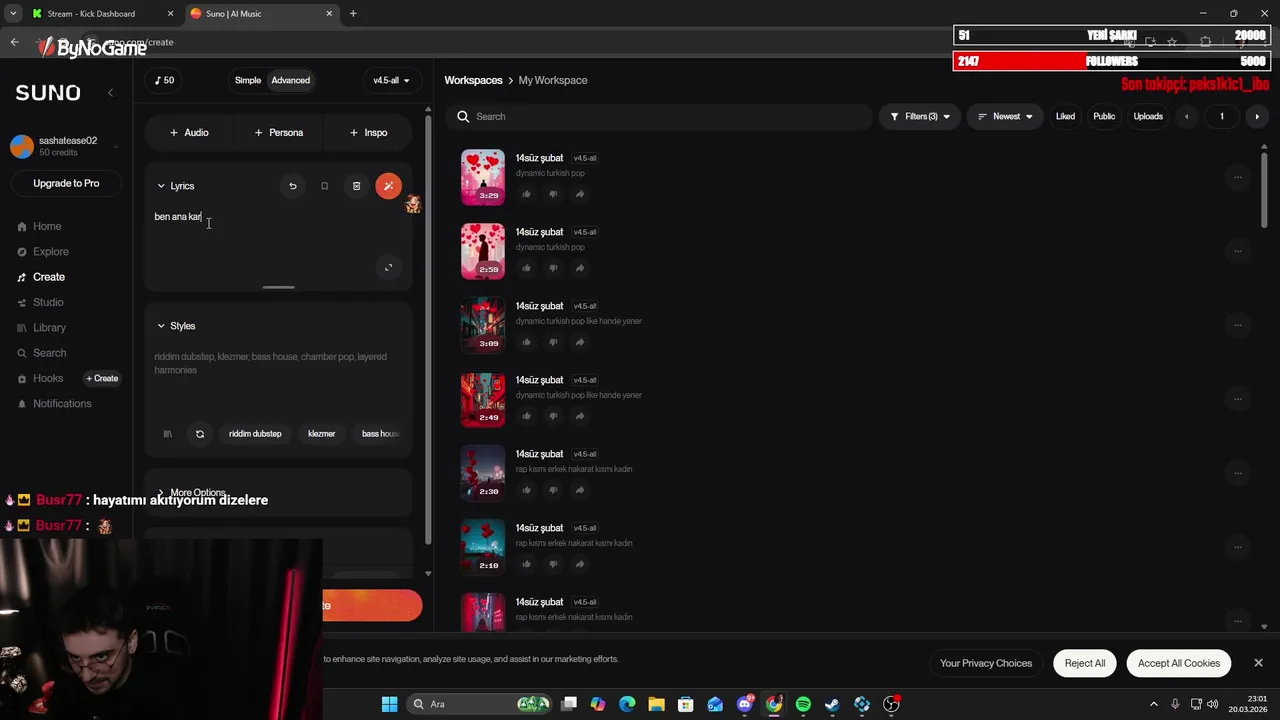
Task: Go to next page of songs
Action: pyautogui.click(x=1257, y=117)
